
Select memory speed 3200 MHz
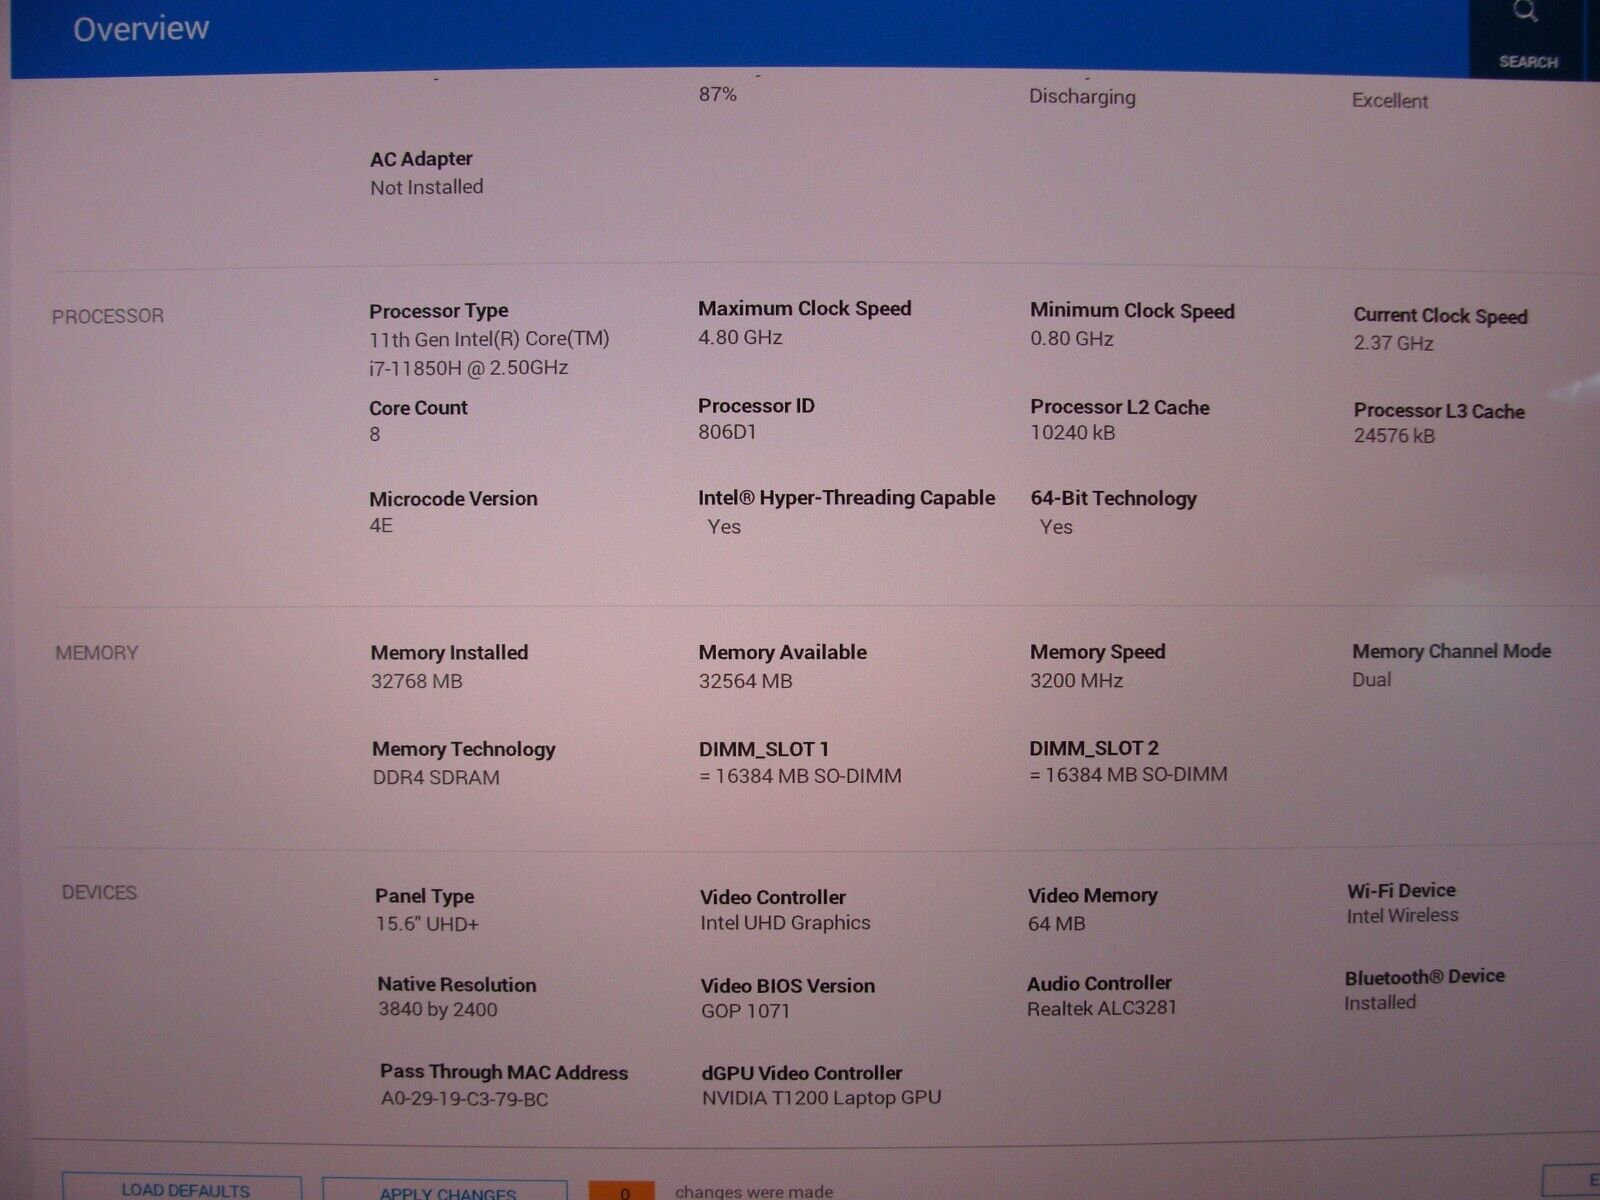[x=1076, y=680]
